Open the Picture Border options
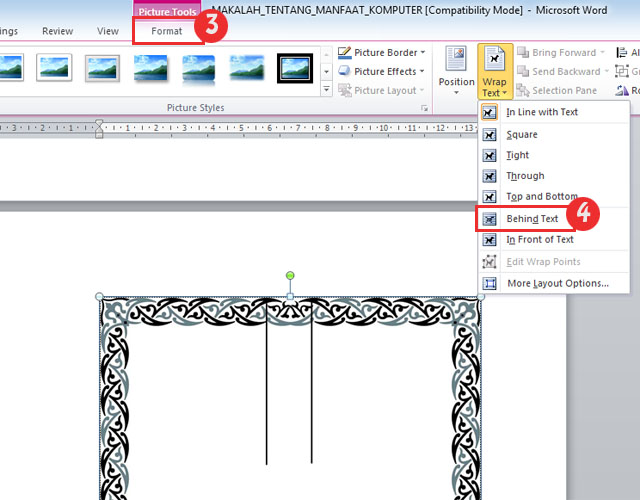This screenshot has height=500, width=640. [x=382, y=53]
